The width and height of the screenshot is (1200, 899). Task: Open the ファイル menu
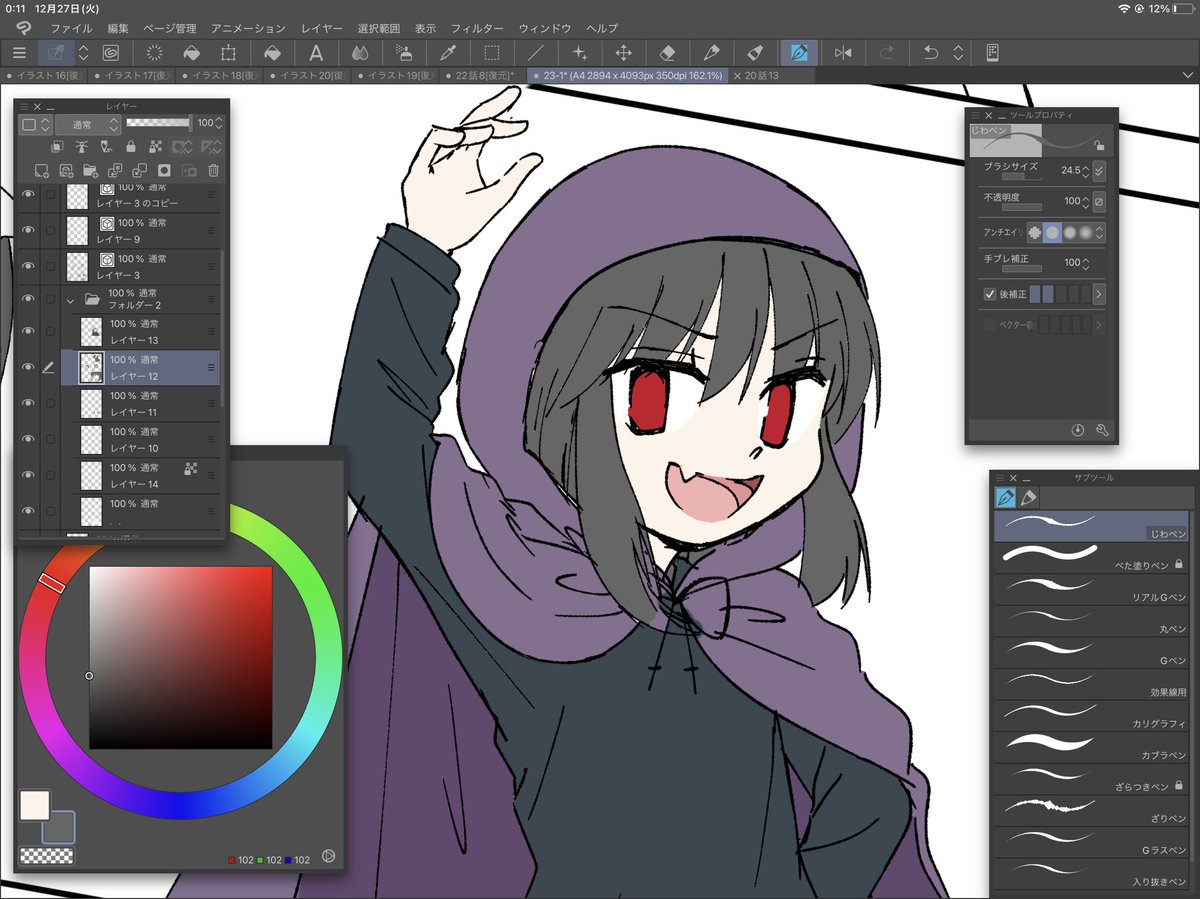[71, 28]
